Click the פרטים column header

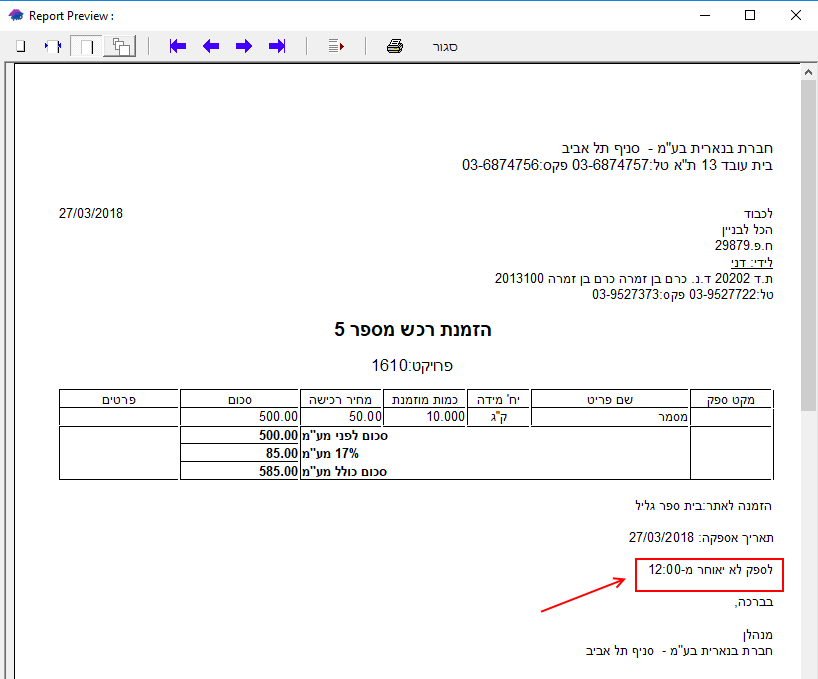(x=119, y=399)
